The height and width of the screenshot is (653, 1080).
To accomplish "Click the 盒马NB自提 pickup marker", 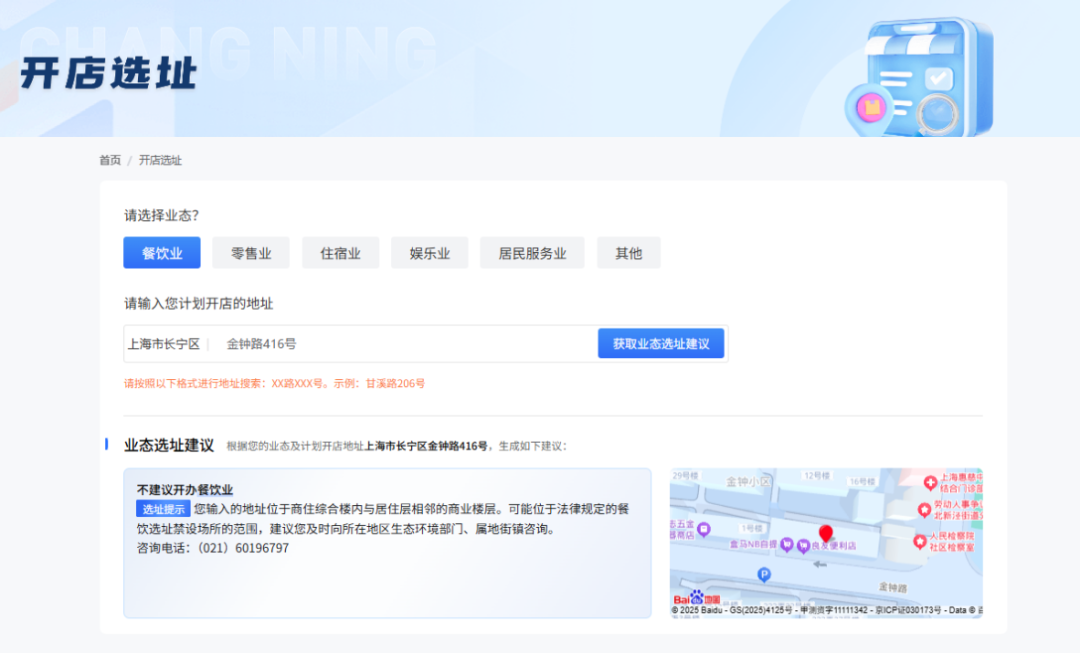I will pos(787,544).
